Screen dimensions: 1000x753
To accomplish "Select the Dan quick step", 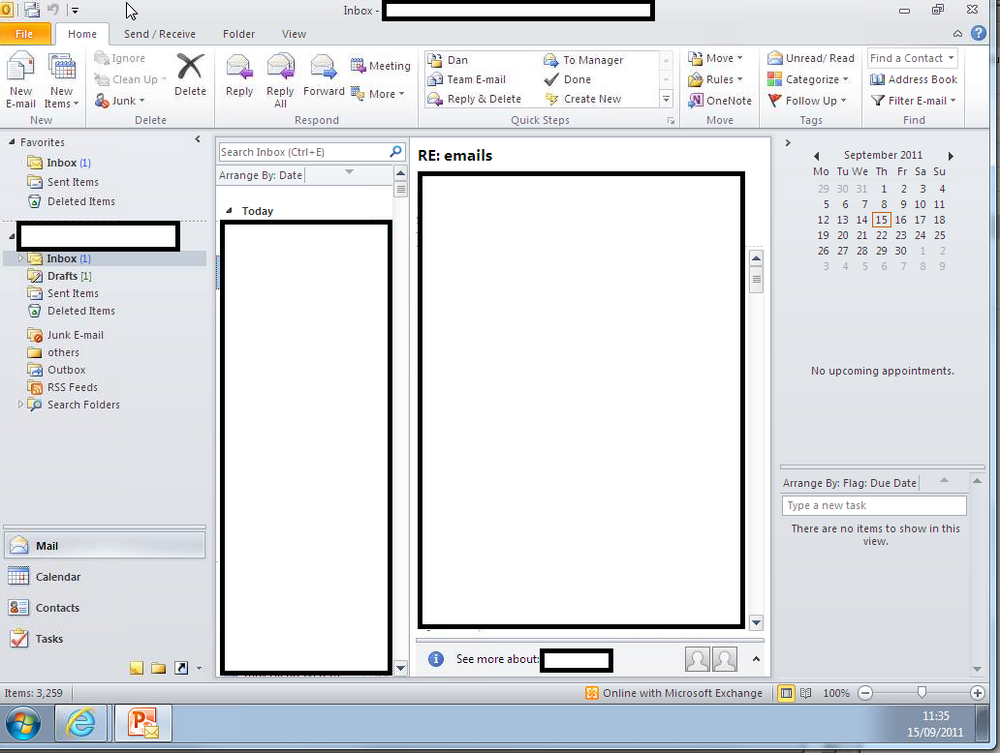I will pos(448,60).
